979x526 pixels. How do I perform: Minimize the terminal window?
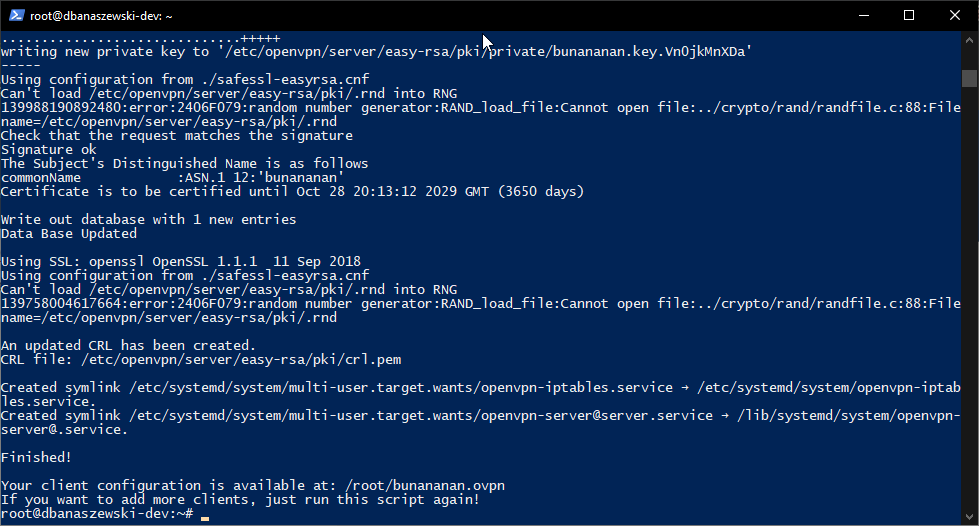(862, 16)
